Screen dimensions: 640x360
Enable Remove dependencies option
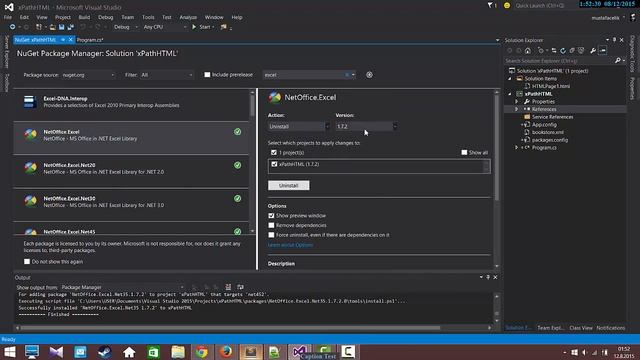pyautogui.click(x=271, y=225)
